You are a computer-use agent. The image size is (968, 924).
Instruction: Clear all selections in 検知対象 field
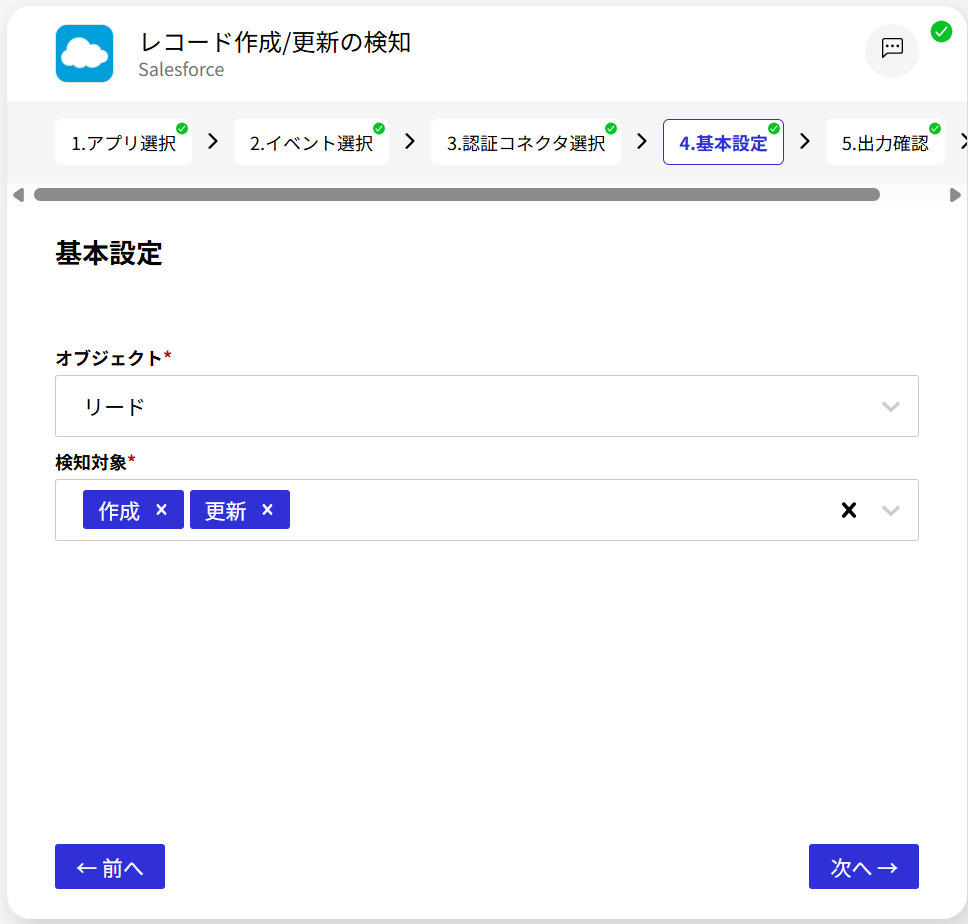849,510
